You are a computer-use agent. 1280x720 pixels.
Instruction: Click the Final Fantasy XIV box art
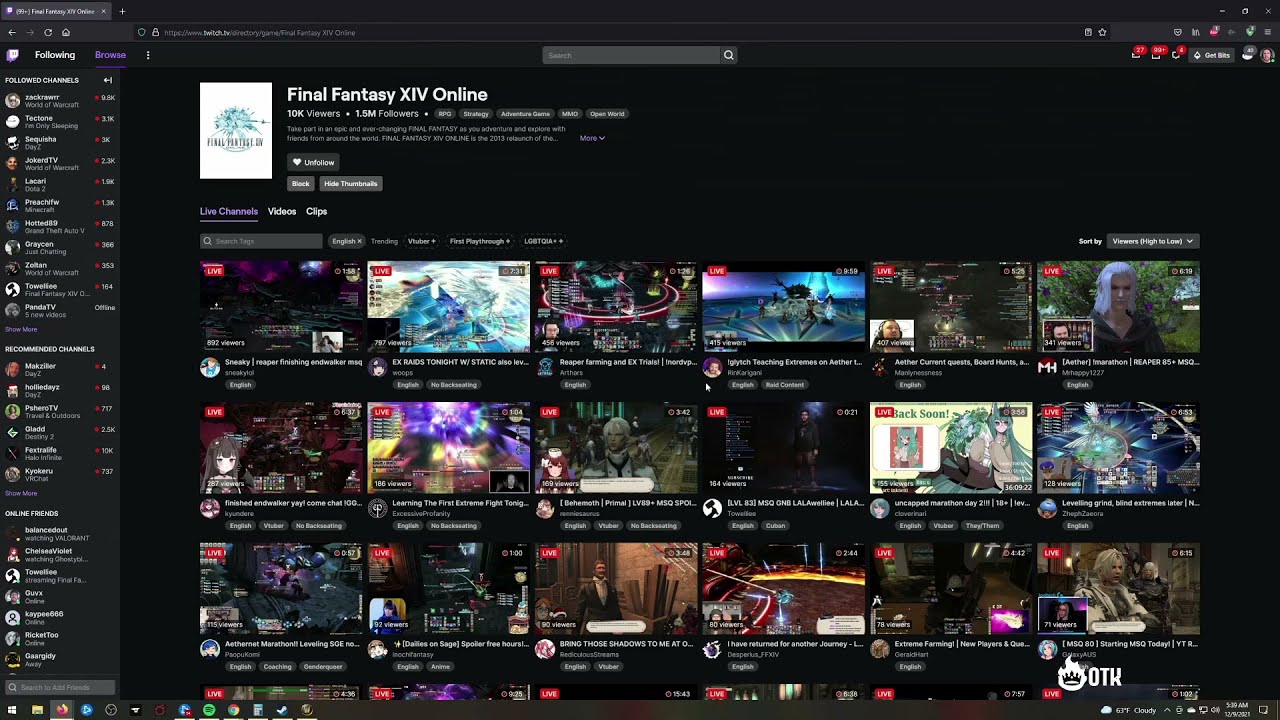click(x=236, y=131)
